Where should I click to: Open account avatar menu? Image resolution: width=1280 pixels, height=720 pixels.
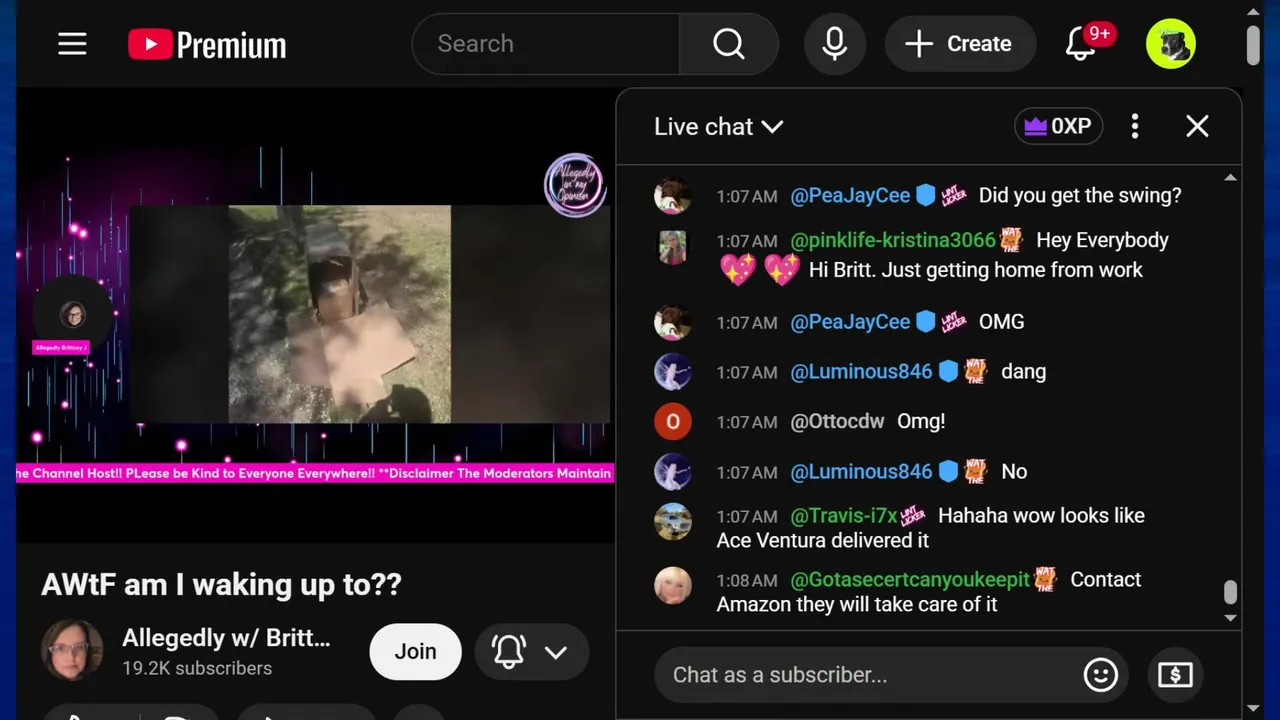tap(1171, 44)
